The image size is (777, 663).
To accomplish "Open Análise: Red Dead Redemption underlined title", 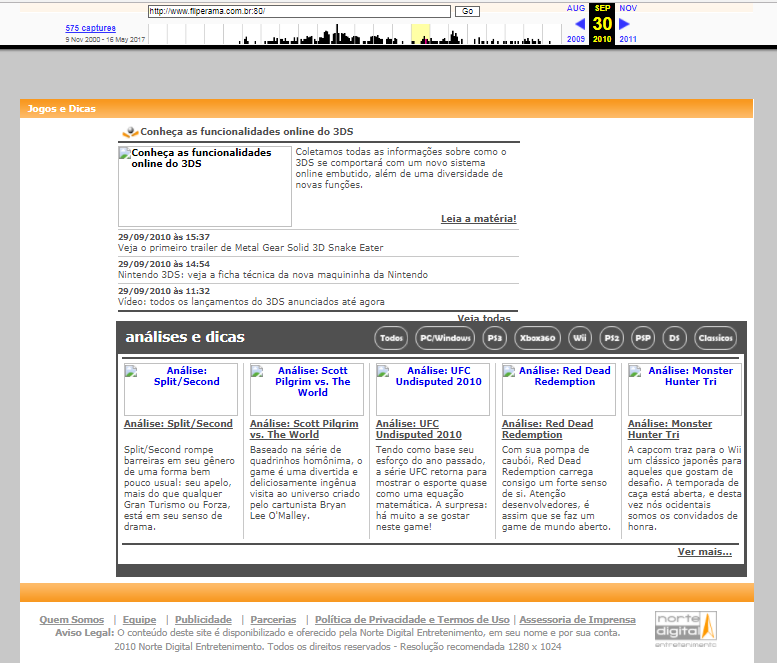I will [548, 429].
